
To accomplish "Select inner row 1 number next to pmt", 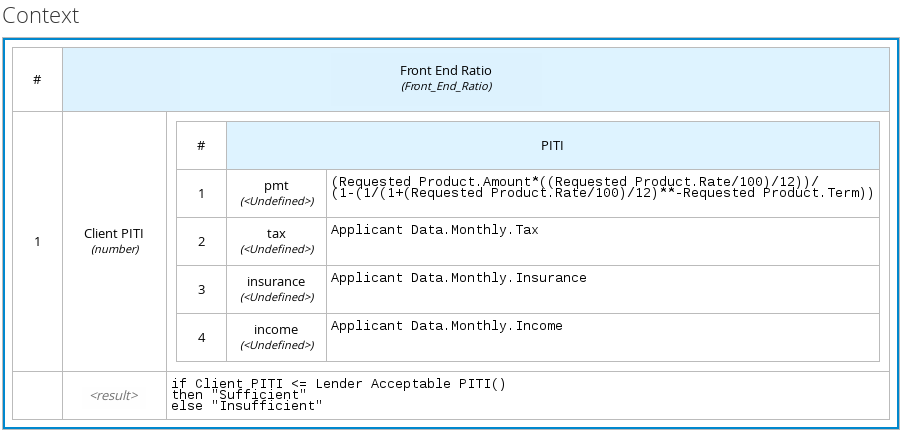I will tap(201, 193).
